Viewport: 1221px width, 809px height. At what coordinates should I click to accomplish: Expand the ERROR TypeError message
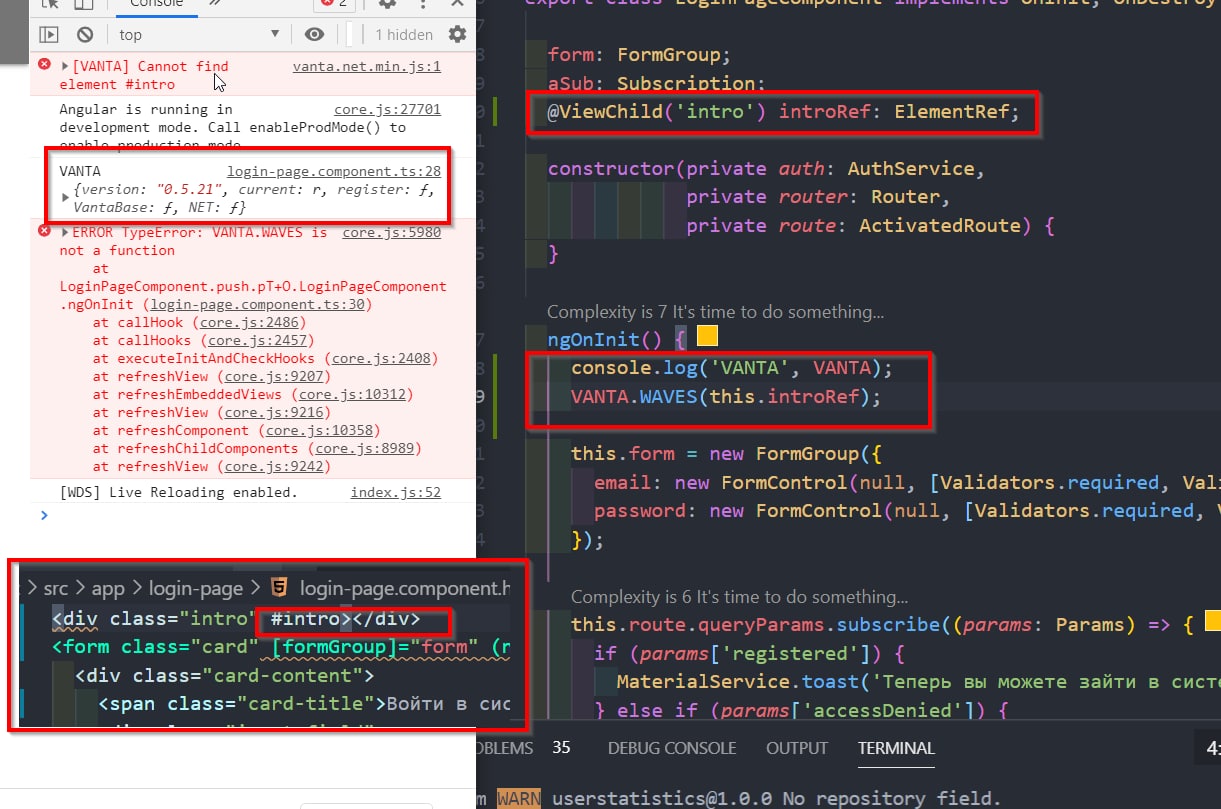(x=65, y=232)
